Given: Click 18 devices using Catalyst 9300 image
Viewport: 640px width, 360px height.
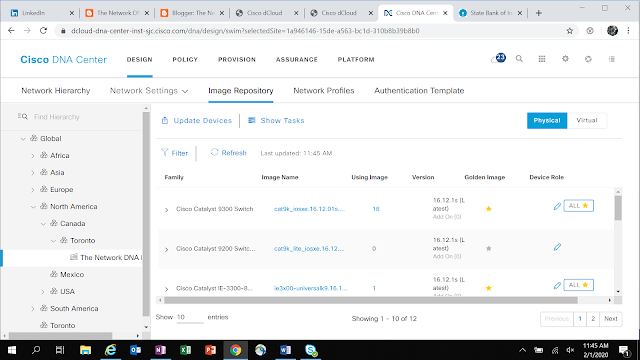Looking at the screenshot, I should coord(376,209).
